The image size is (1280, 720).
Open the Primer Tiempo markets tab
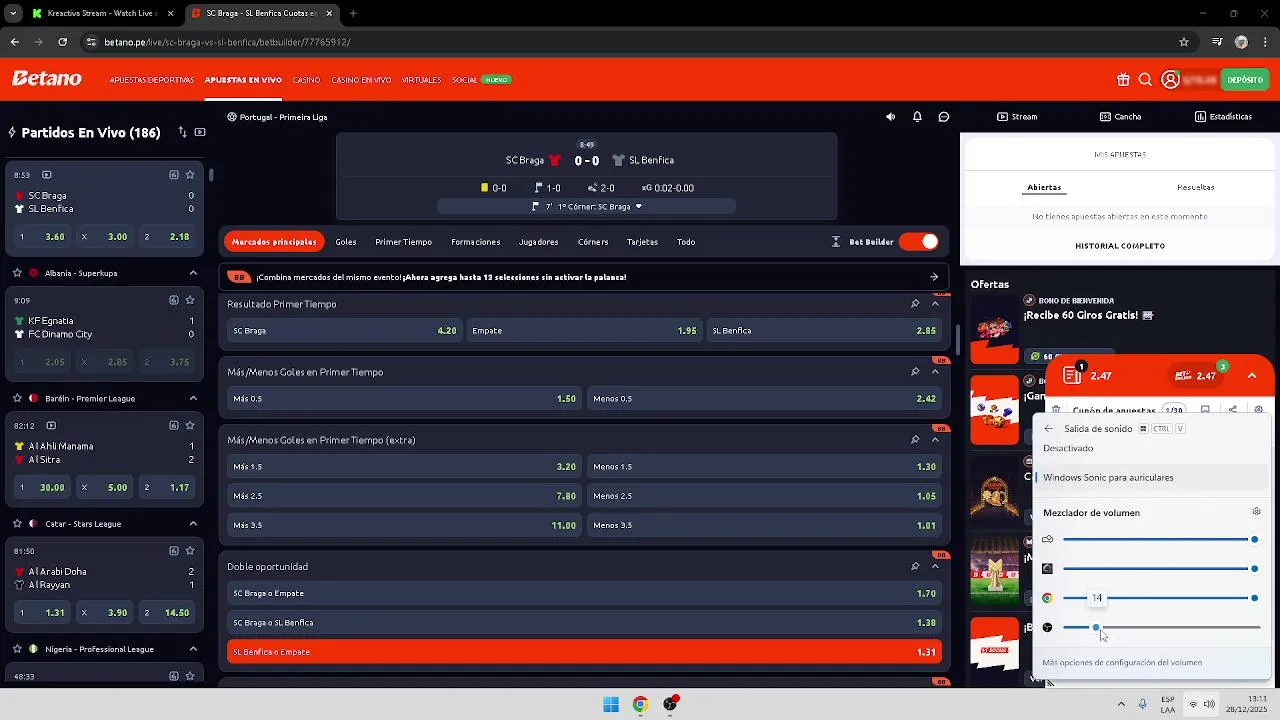pyautogui.click(x=403, y=242)
